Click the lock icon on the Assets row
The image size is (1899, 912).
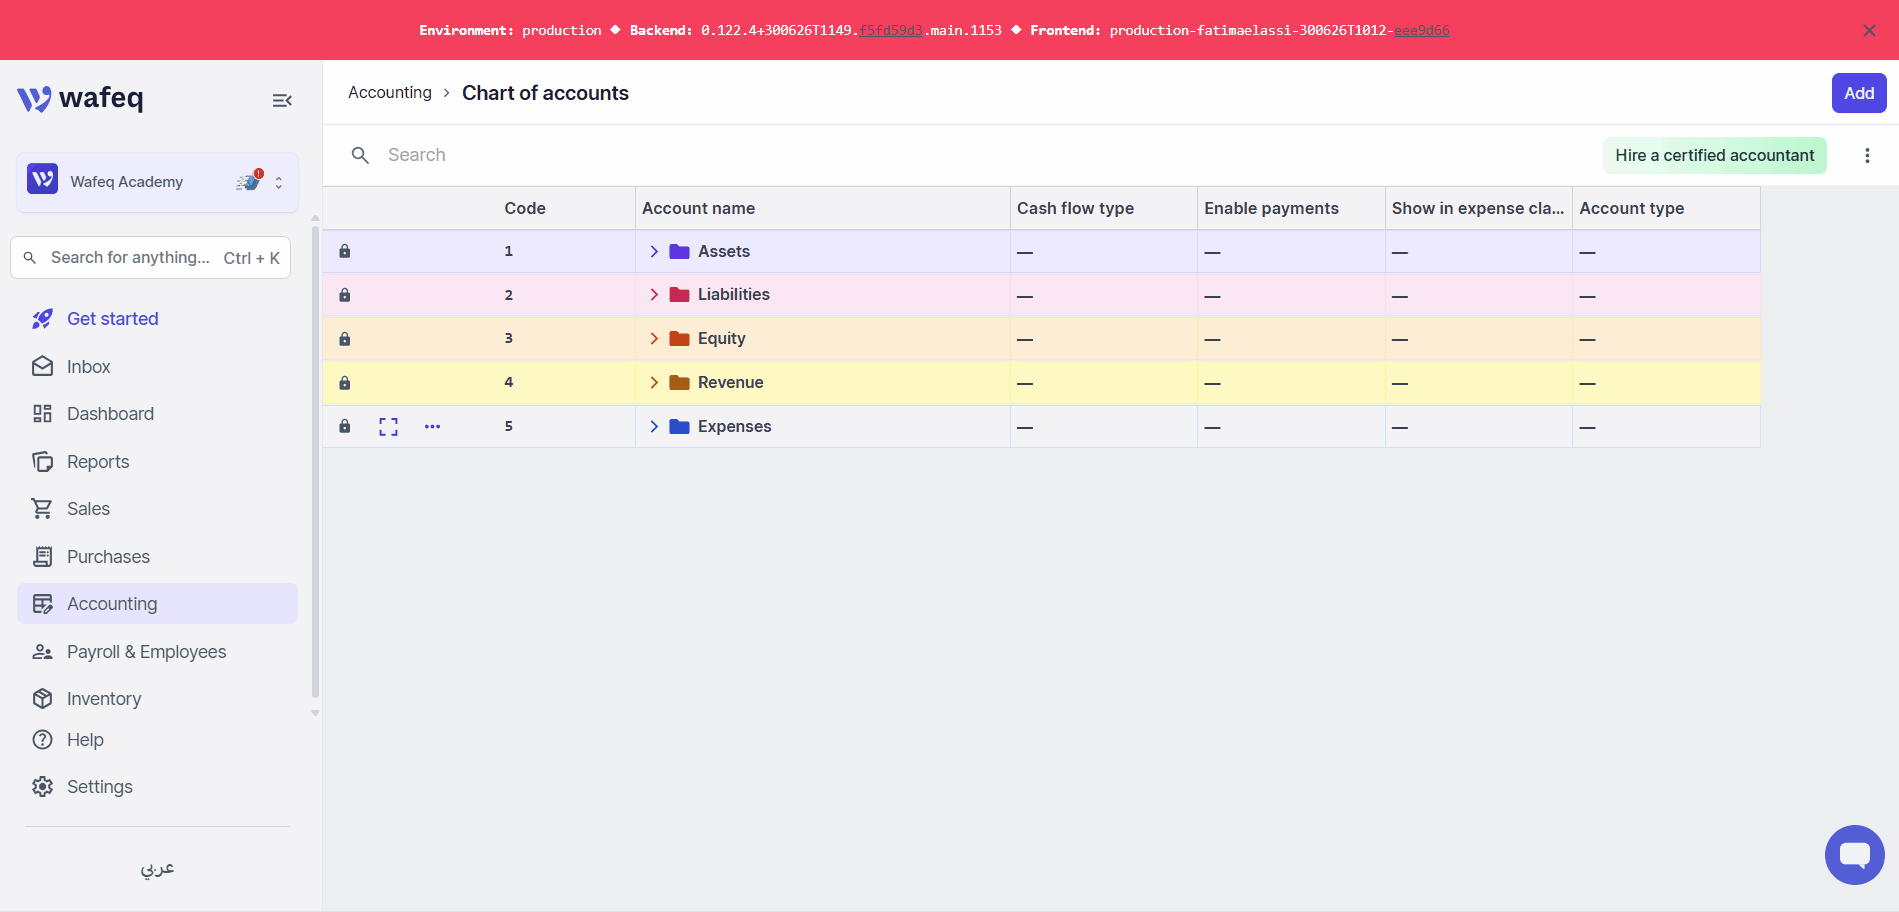point(344,251)
